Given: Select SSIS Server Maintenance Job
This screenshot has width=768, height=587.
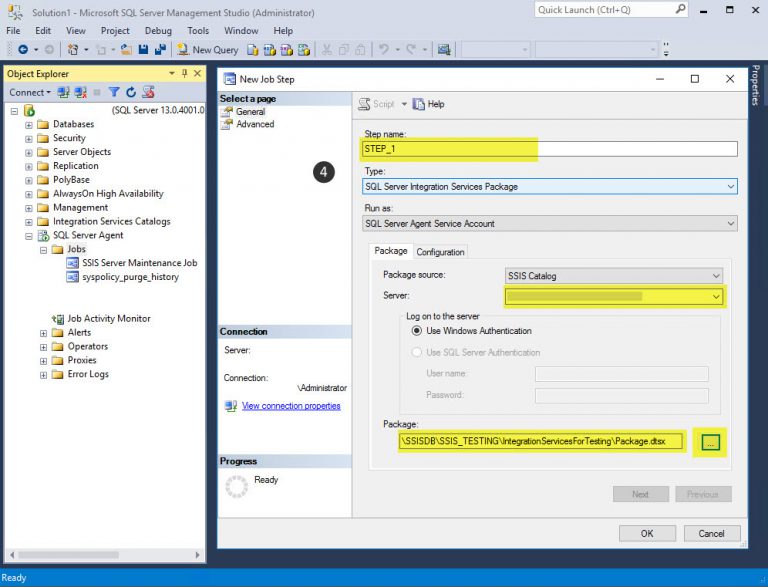Looking at the screenshot, I should tap(139, 263).
